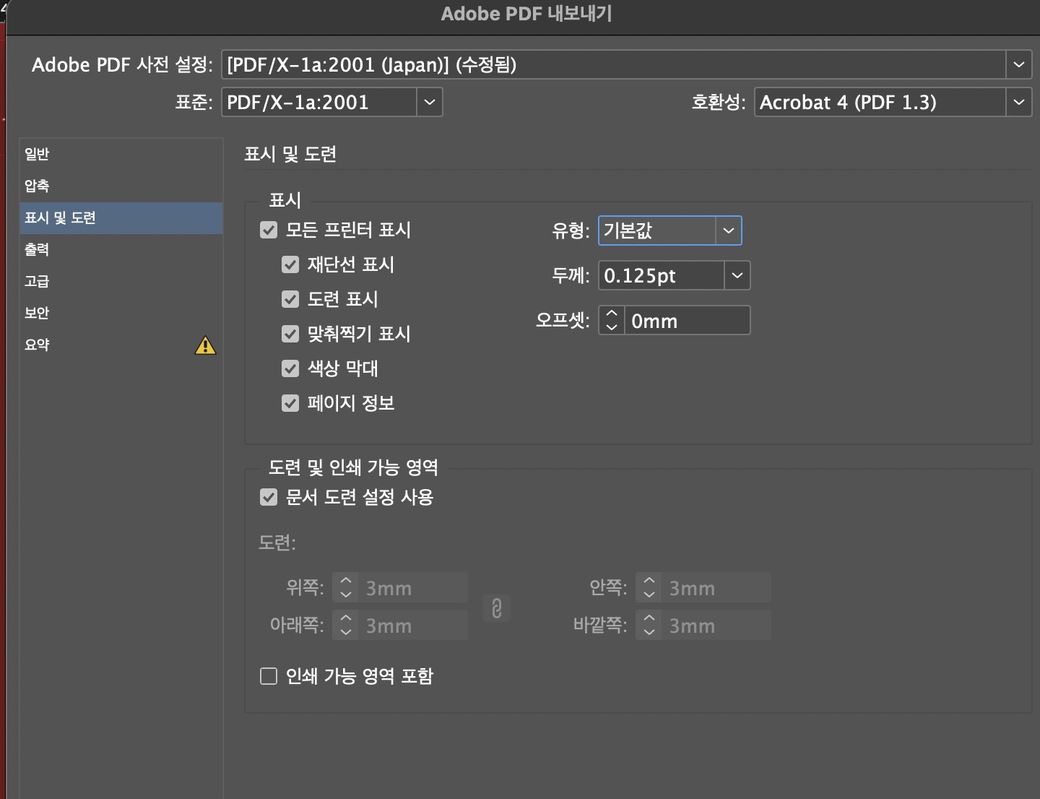Click the 두께 0.125pt value field

661,275
